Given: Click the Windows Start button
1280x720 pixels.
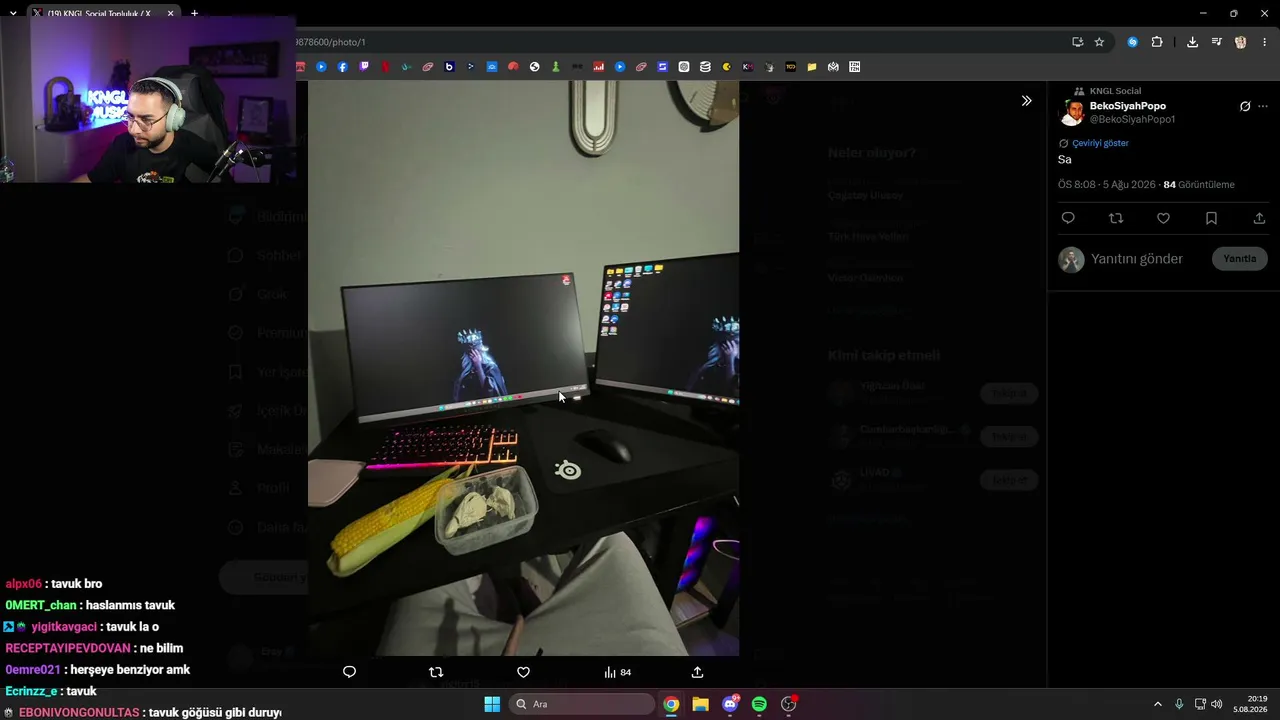Looking at the screenshot, I should click(x=492, y=704).
